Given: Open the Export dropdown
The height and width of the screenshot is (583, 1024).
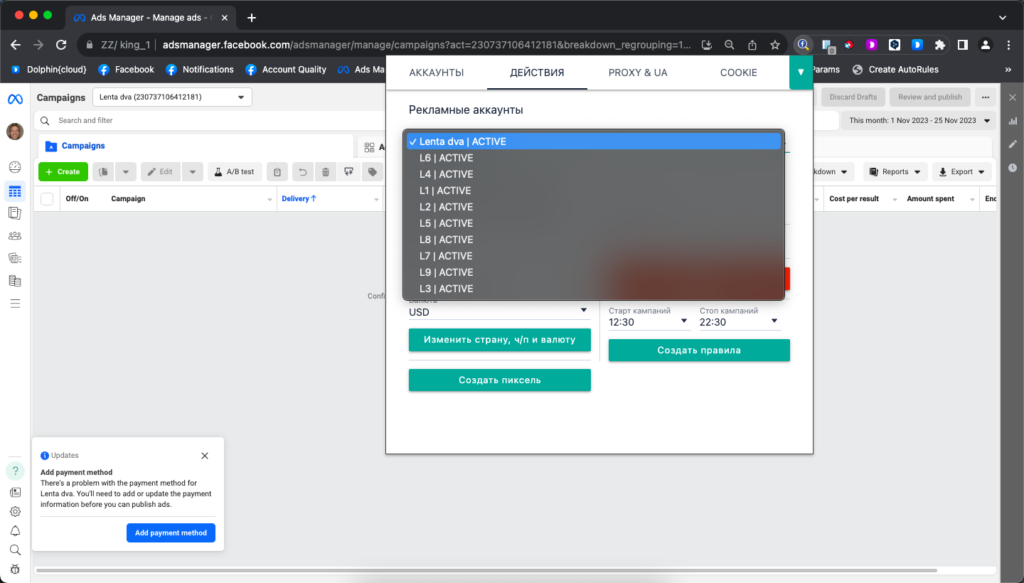Looking at the screenshot, I should (x=962, y=172).
